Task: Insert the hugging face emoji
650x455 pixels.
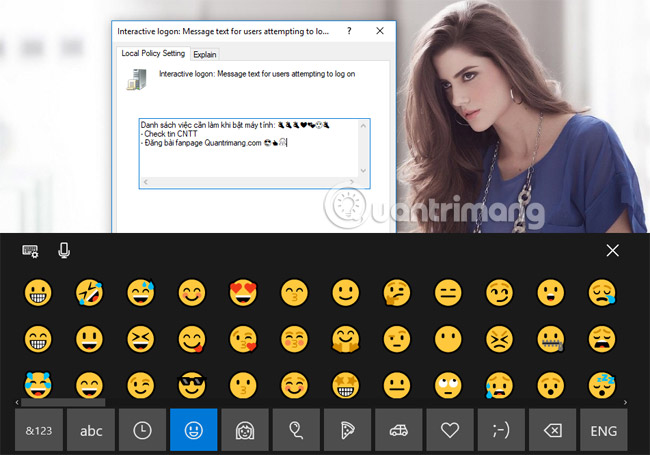Action: point(345,338)
